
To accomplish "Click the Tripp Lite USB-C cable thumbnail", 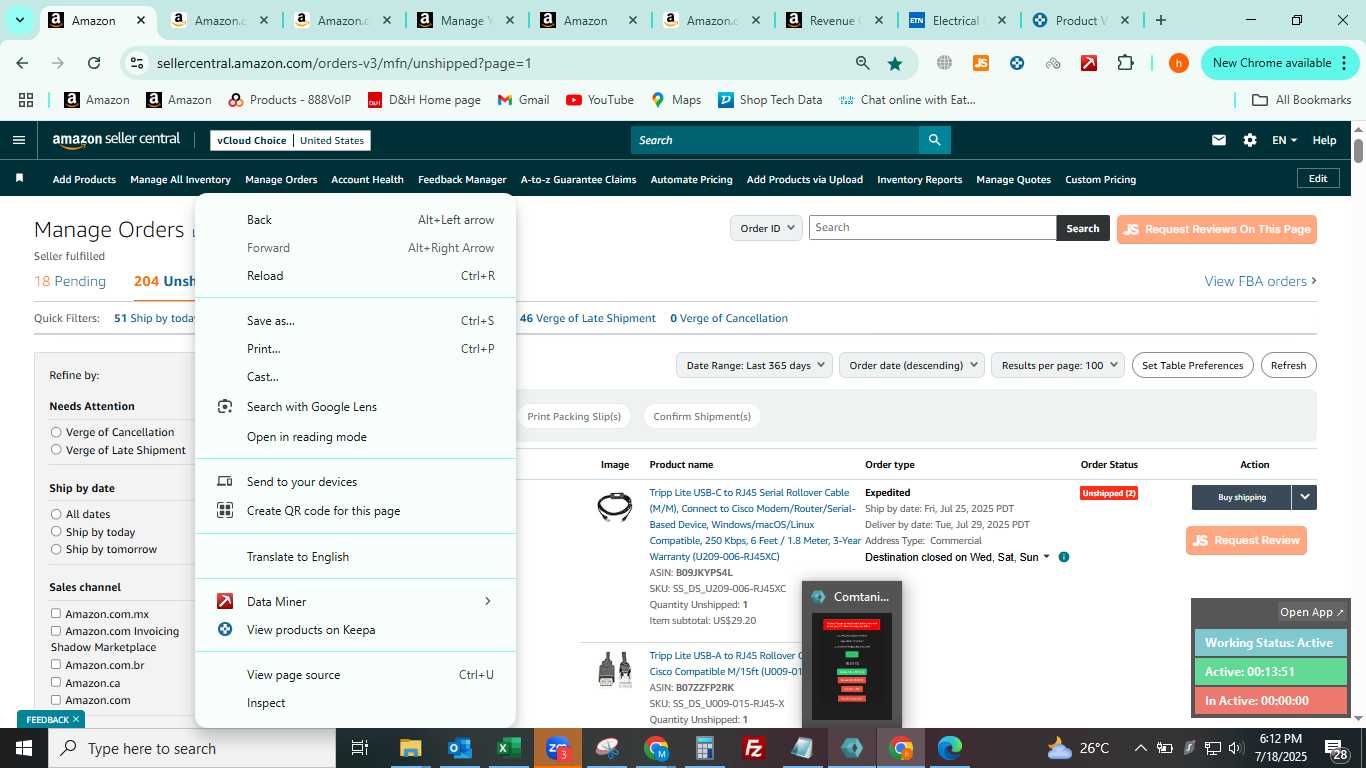I will point(614,507).
